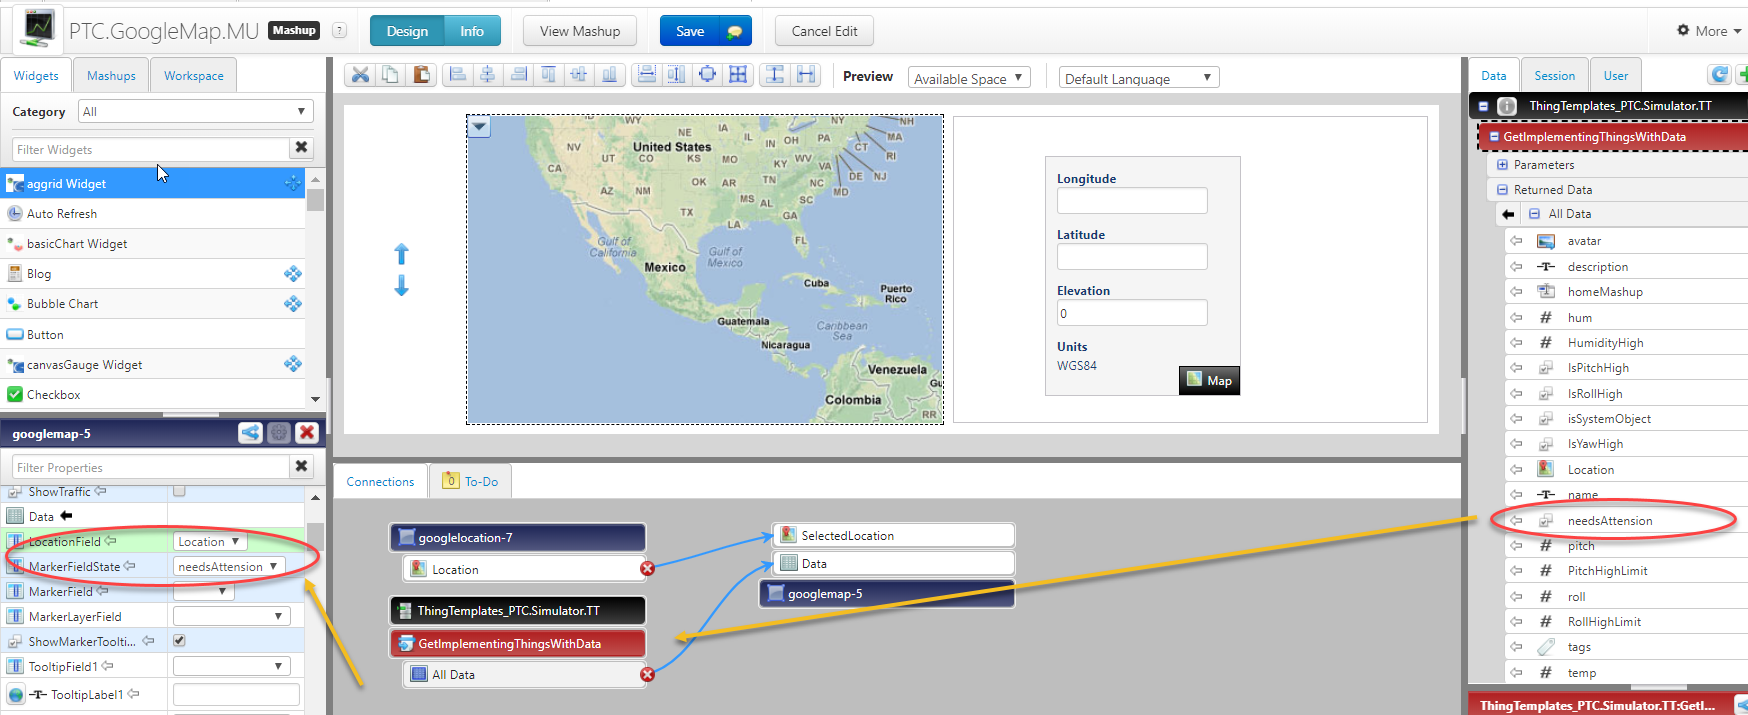Clear the Filter Properties search box
The width and height of the screenshot is (1748, 715).
point(301,466)
